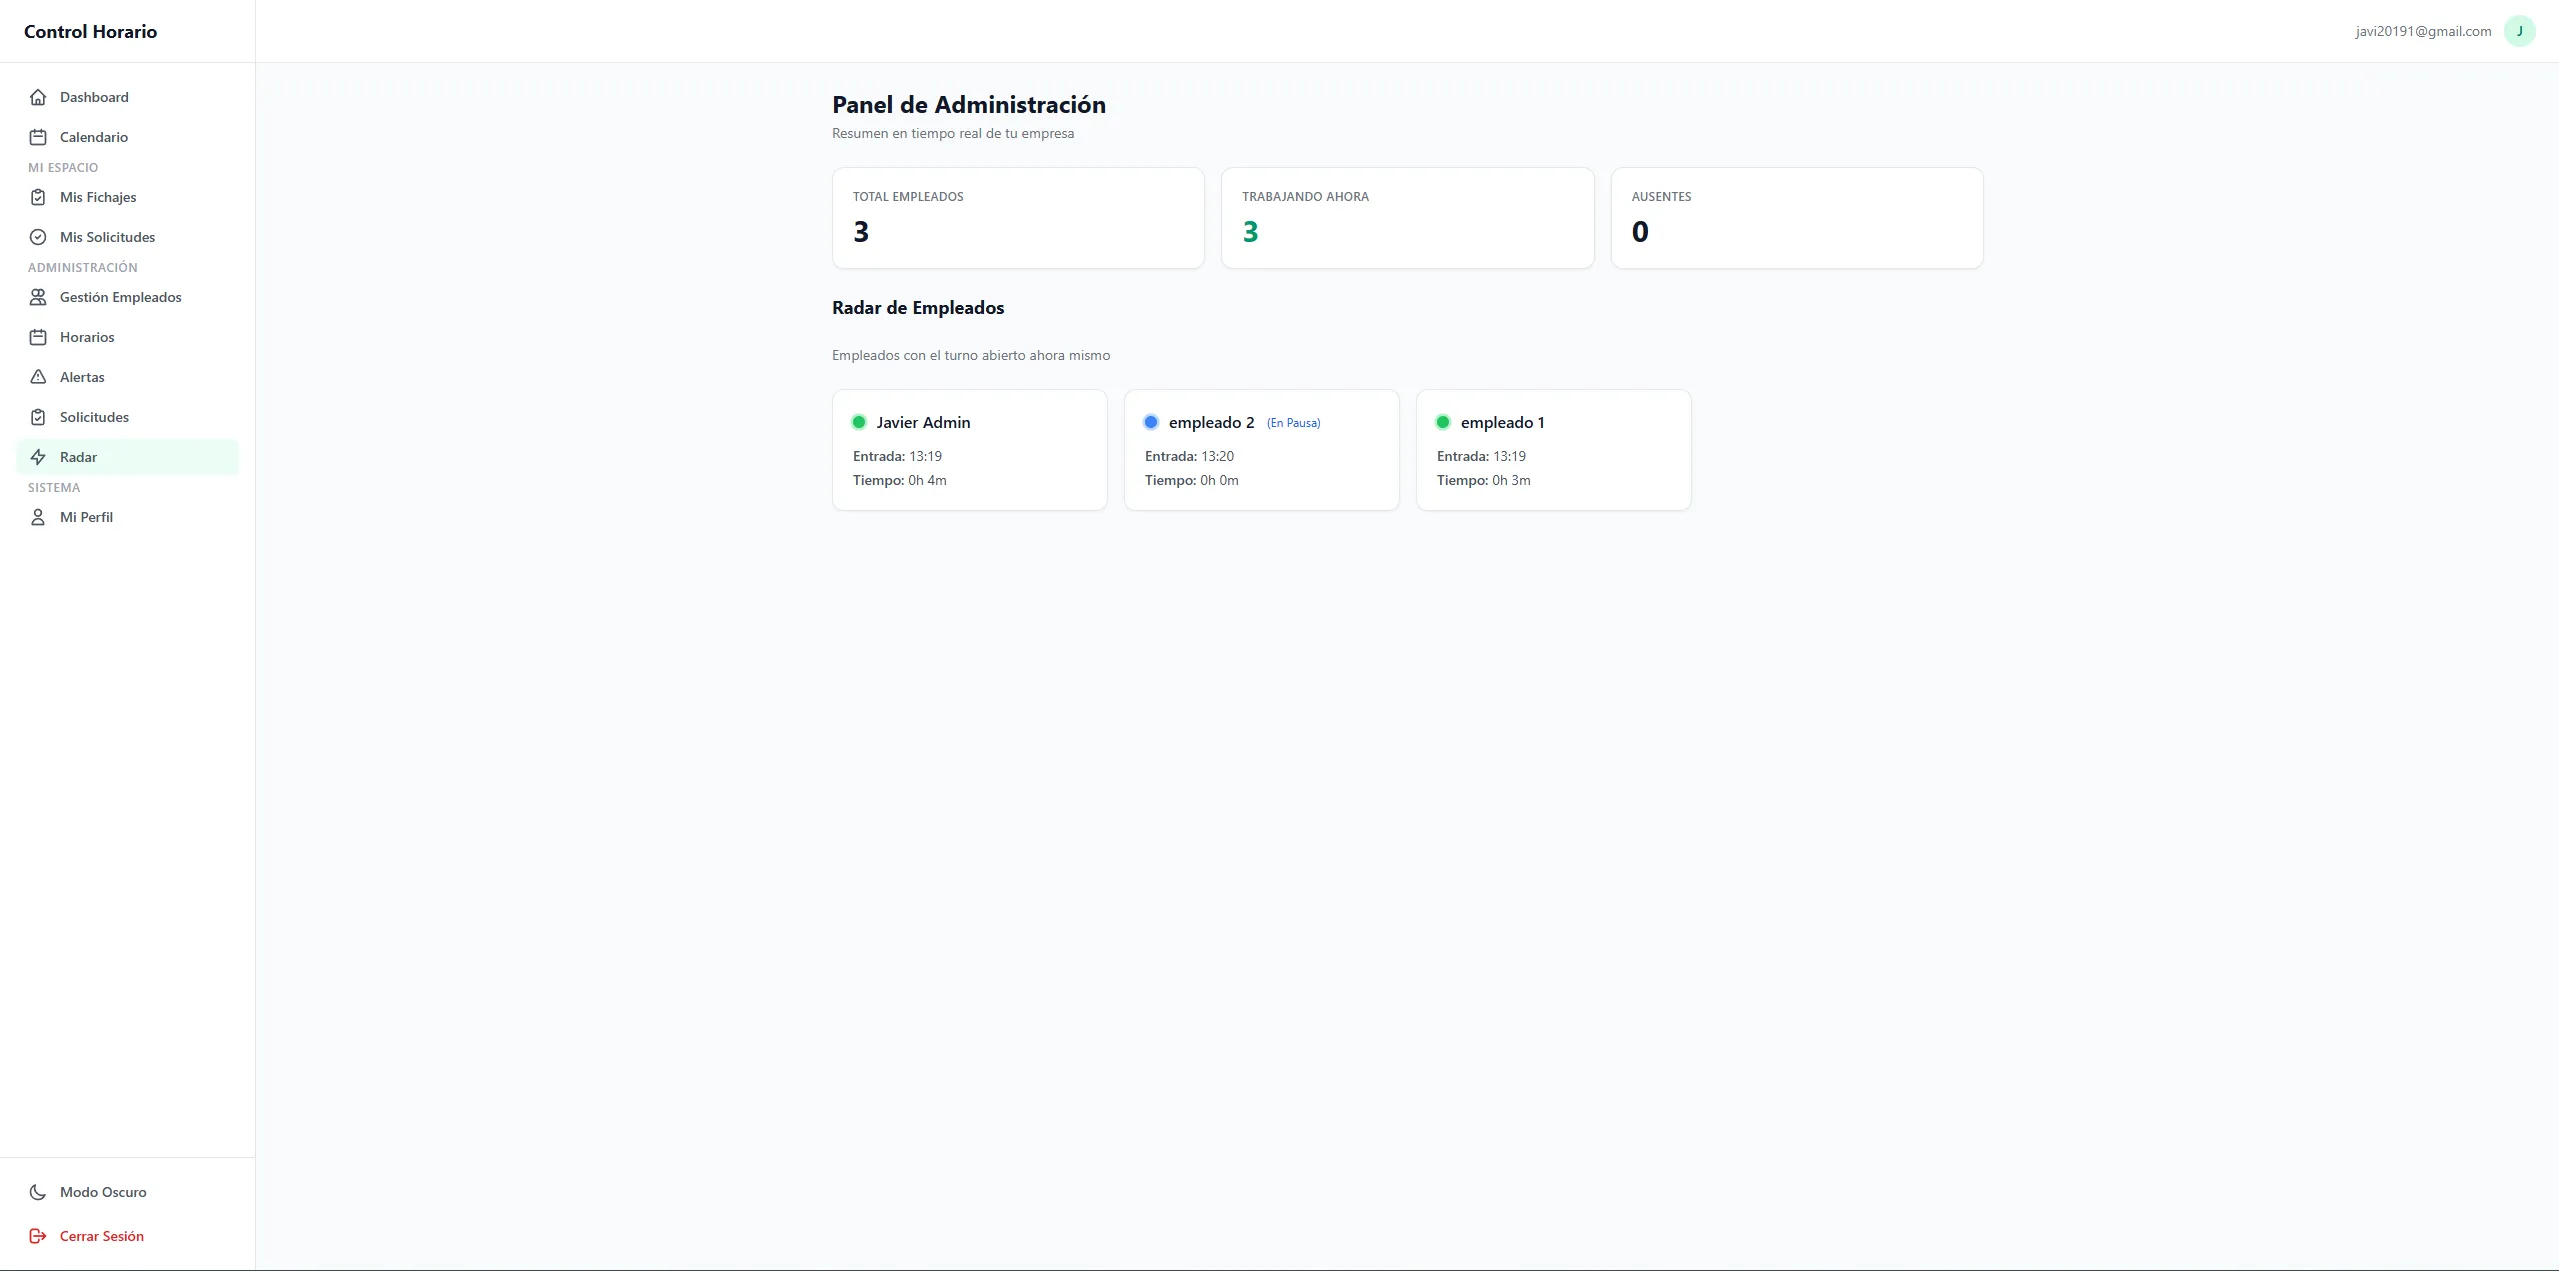Click Tiempo: 0h 3m on empleado 1 card

coord(1484,480)
